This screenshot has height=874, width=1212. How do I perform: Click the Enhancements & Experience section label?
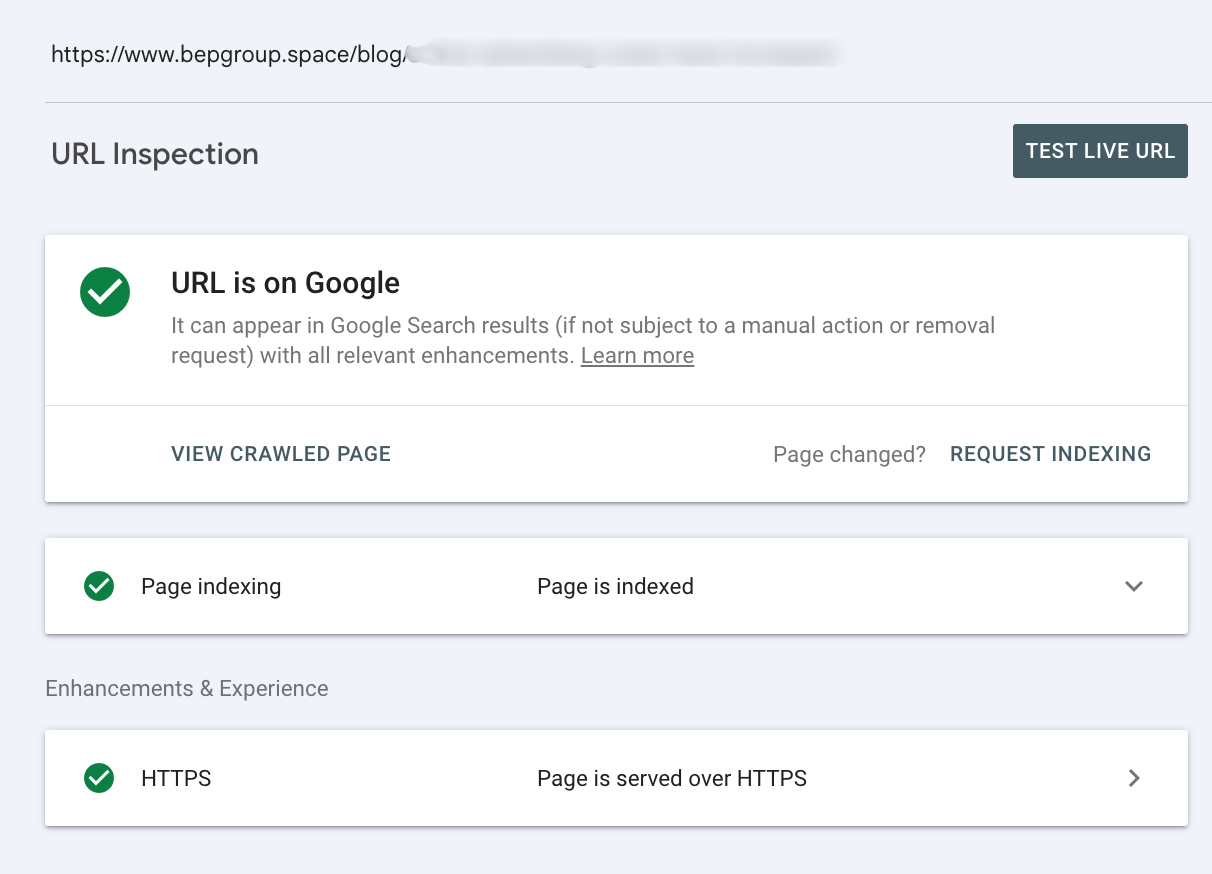pyautogui.click(x=186, y=688)
